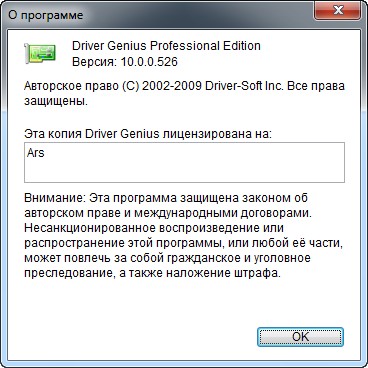Click the 'защищены.' text line
The height and width of the screenshot is (368, 368).
tap(56, 101)
